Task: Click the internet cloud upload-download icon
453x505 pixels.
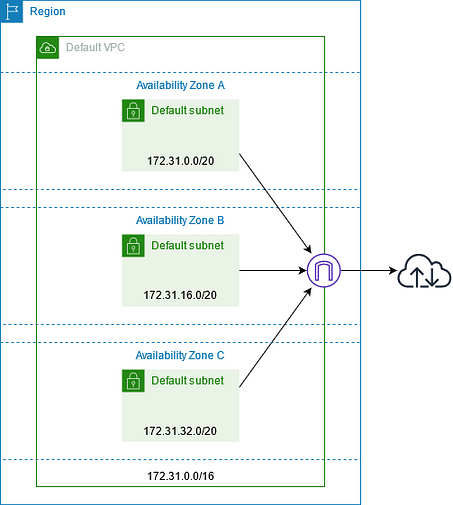Action: pos(424,271)
